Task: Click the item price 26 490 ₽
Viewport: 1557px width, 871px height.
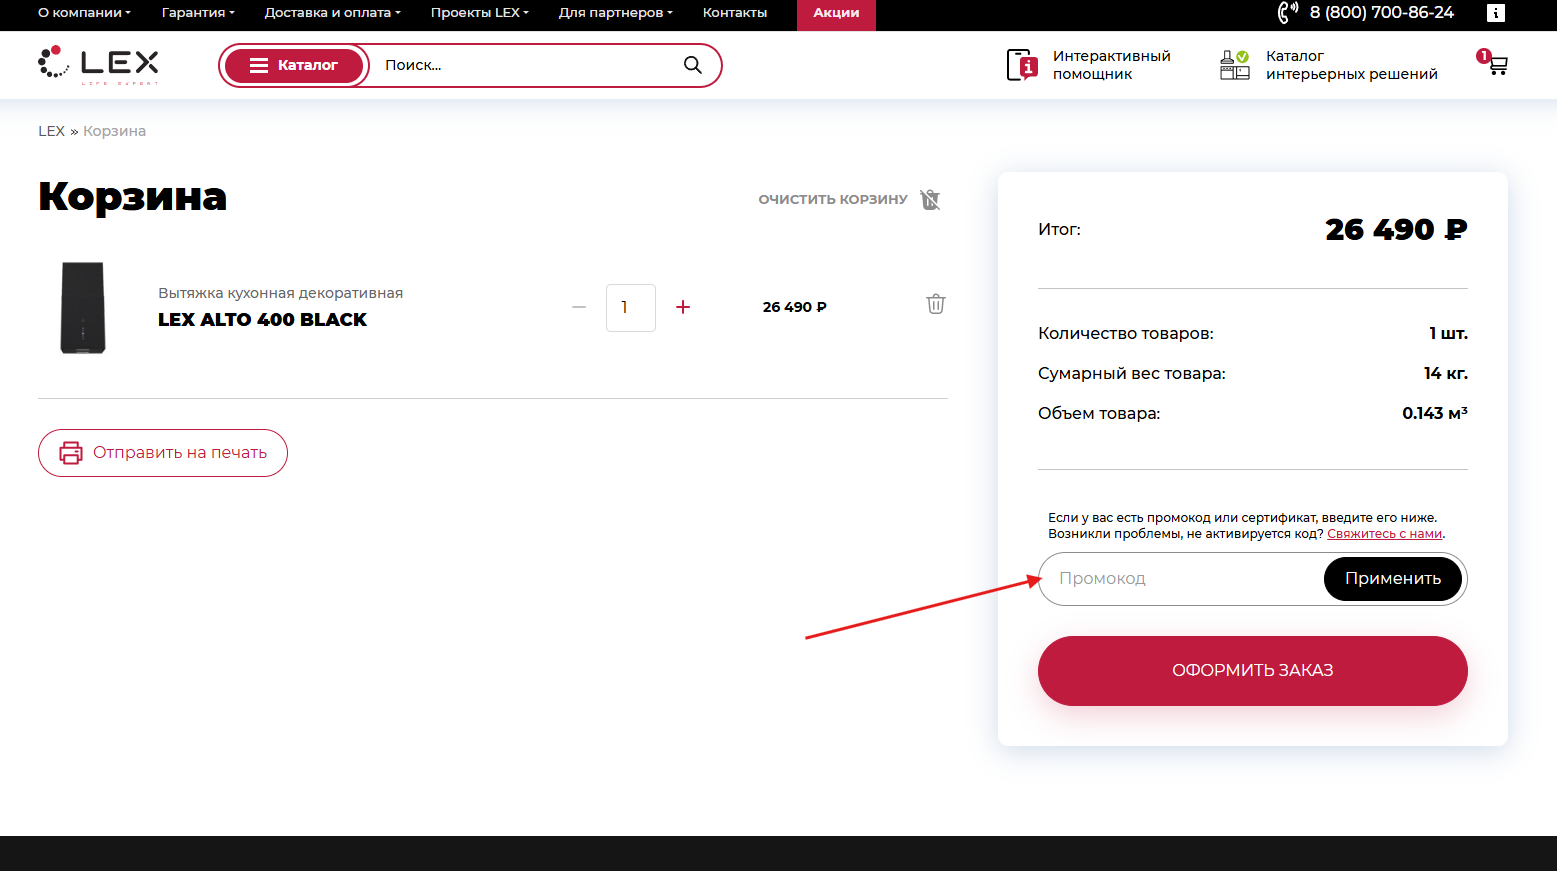Action: 794,307
